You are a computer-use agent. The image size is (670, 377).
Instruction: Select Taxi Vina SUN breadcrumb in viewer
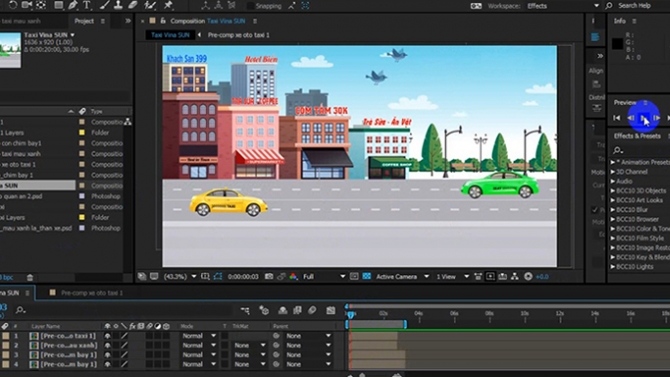point(170,35)
